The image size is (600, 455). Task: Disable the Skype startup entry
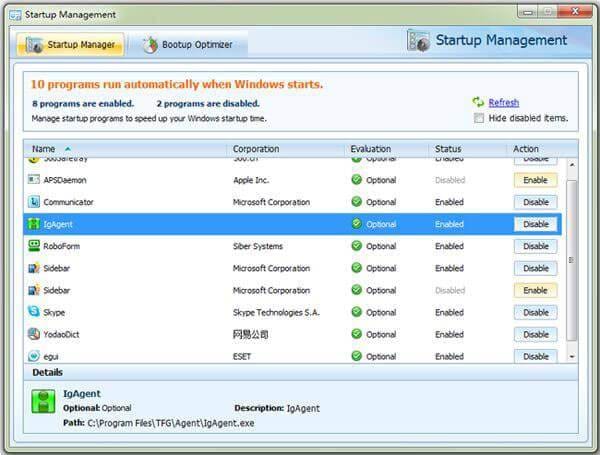tap(535, 312)
